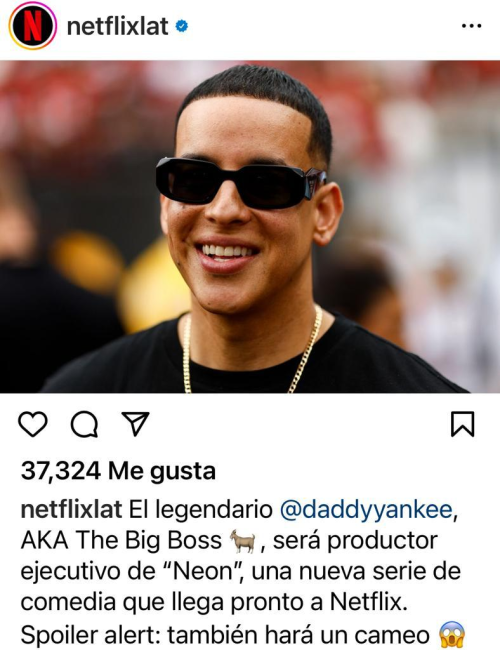The height and width of the screenshot is (650, 500).
Task: Open comments via the speech bubble icon
Action: pyautogui.click(x=84, y=424)
